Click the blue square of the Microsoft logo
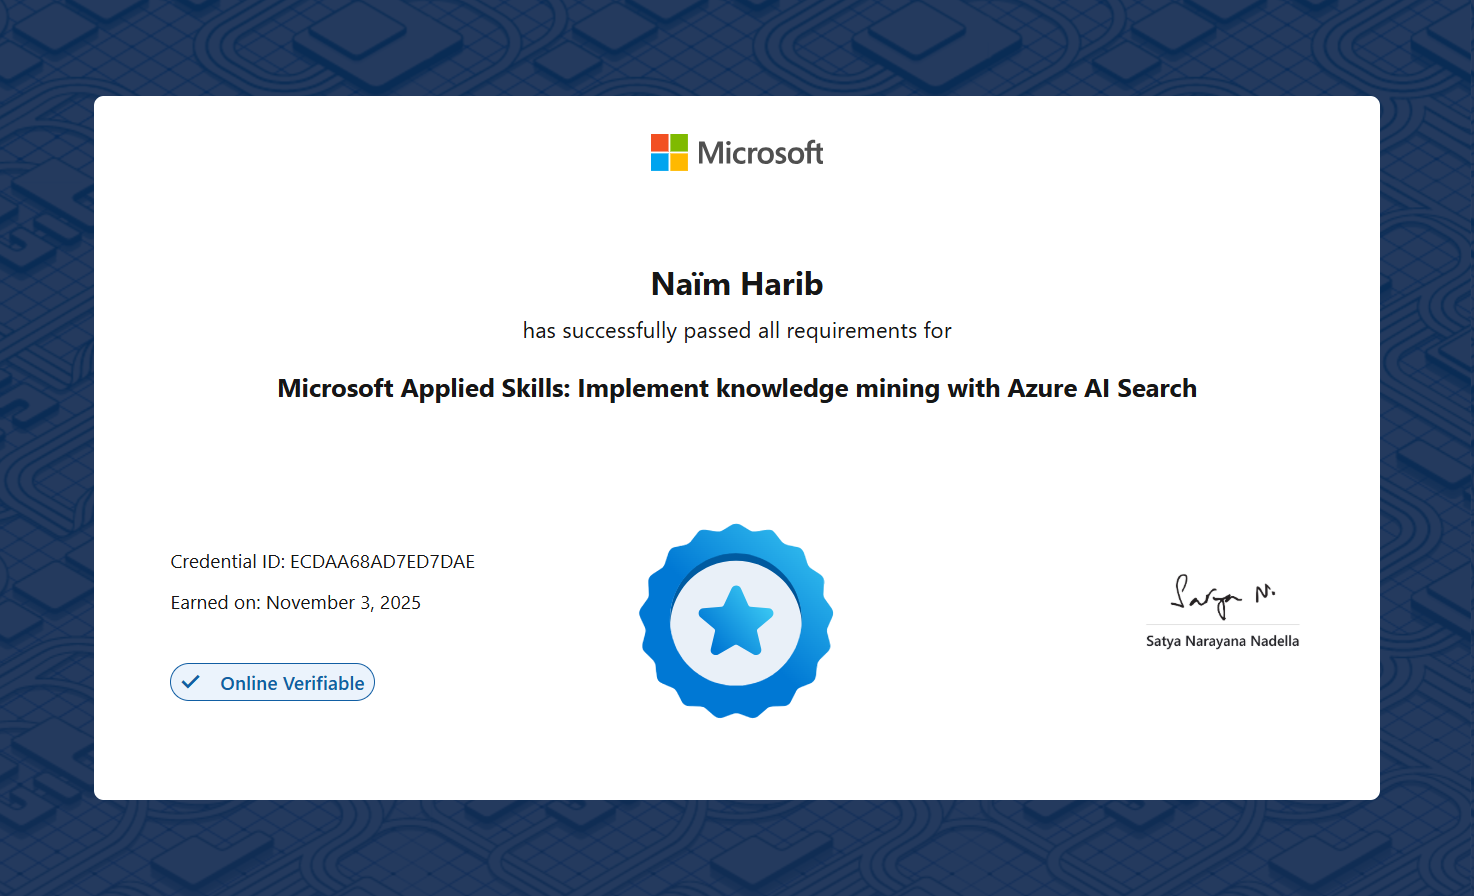Image resolution: width=1474 pixels, height=896 pixels. [x=659, y=163]
